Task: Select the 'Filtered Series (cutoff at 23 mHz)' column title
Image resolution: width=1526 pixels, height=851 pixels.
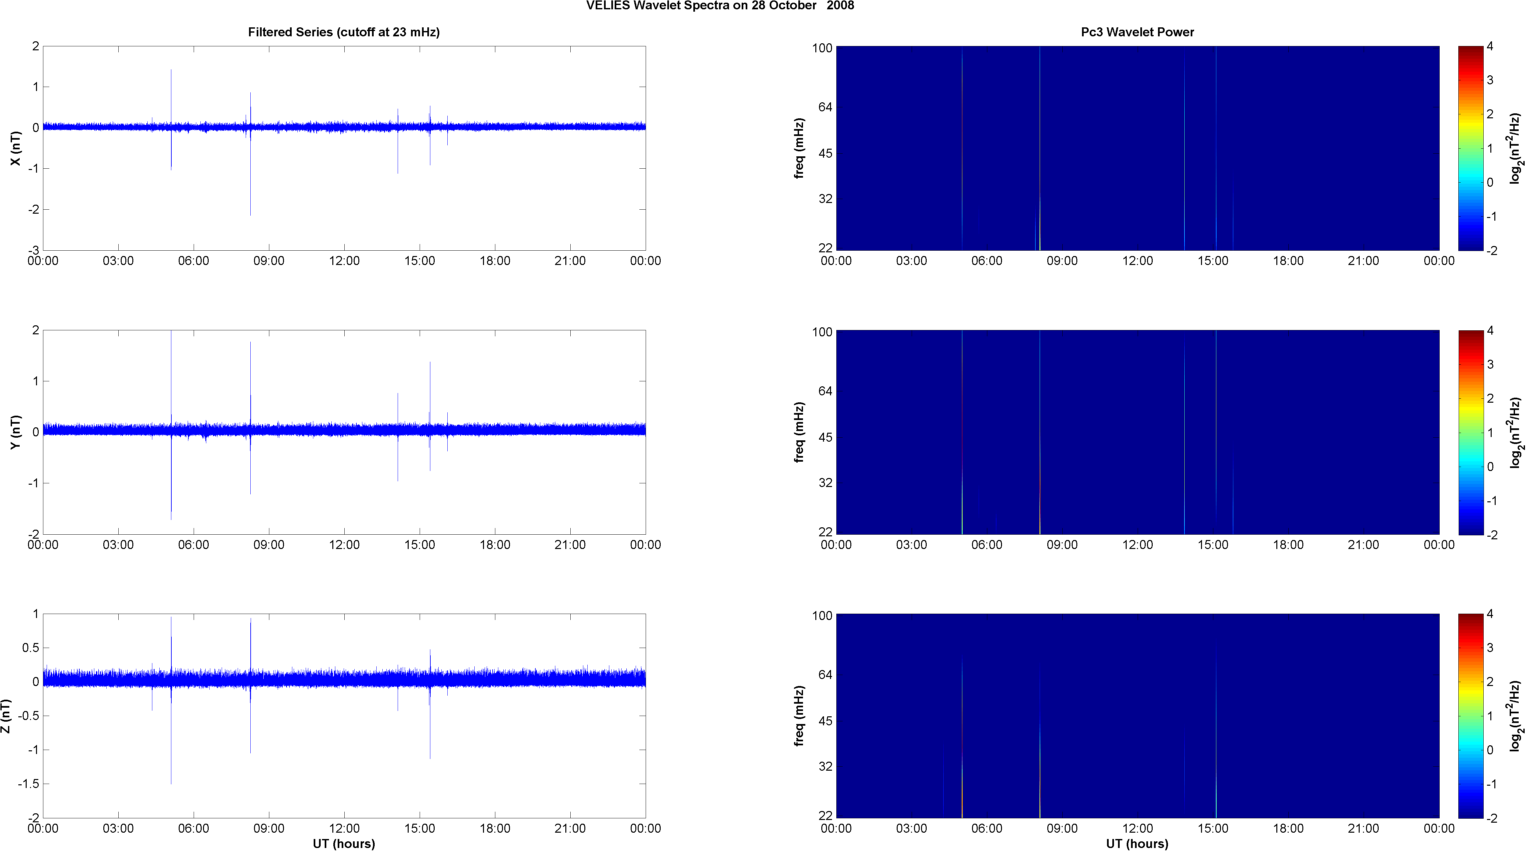Action: tap(344, 32)
